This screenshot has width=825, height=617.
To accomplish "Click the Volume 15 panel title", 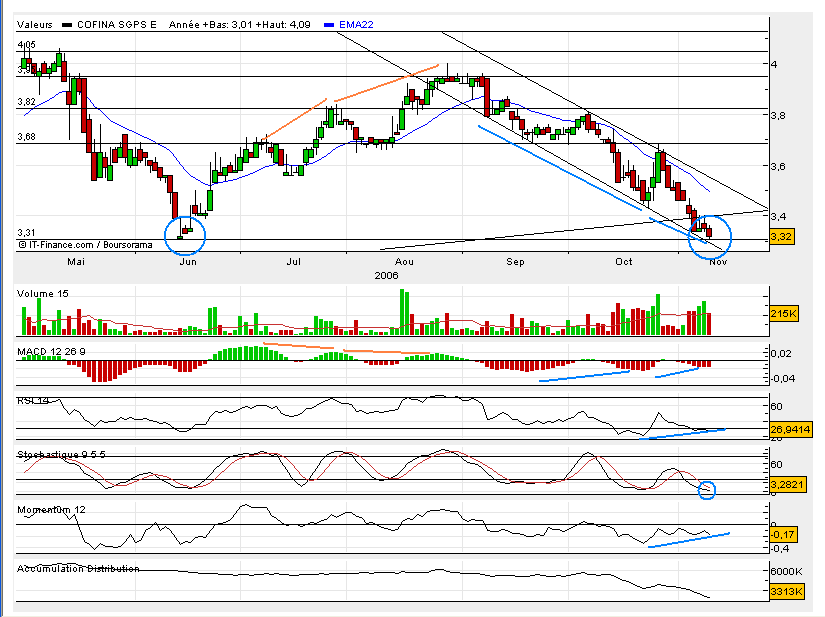I will [43, 294].
